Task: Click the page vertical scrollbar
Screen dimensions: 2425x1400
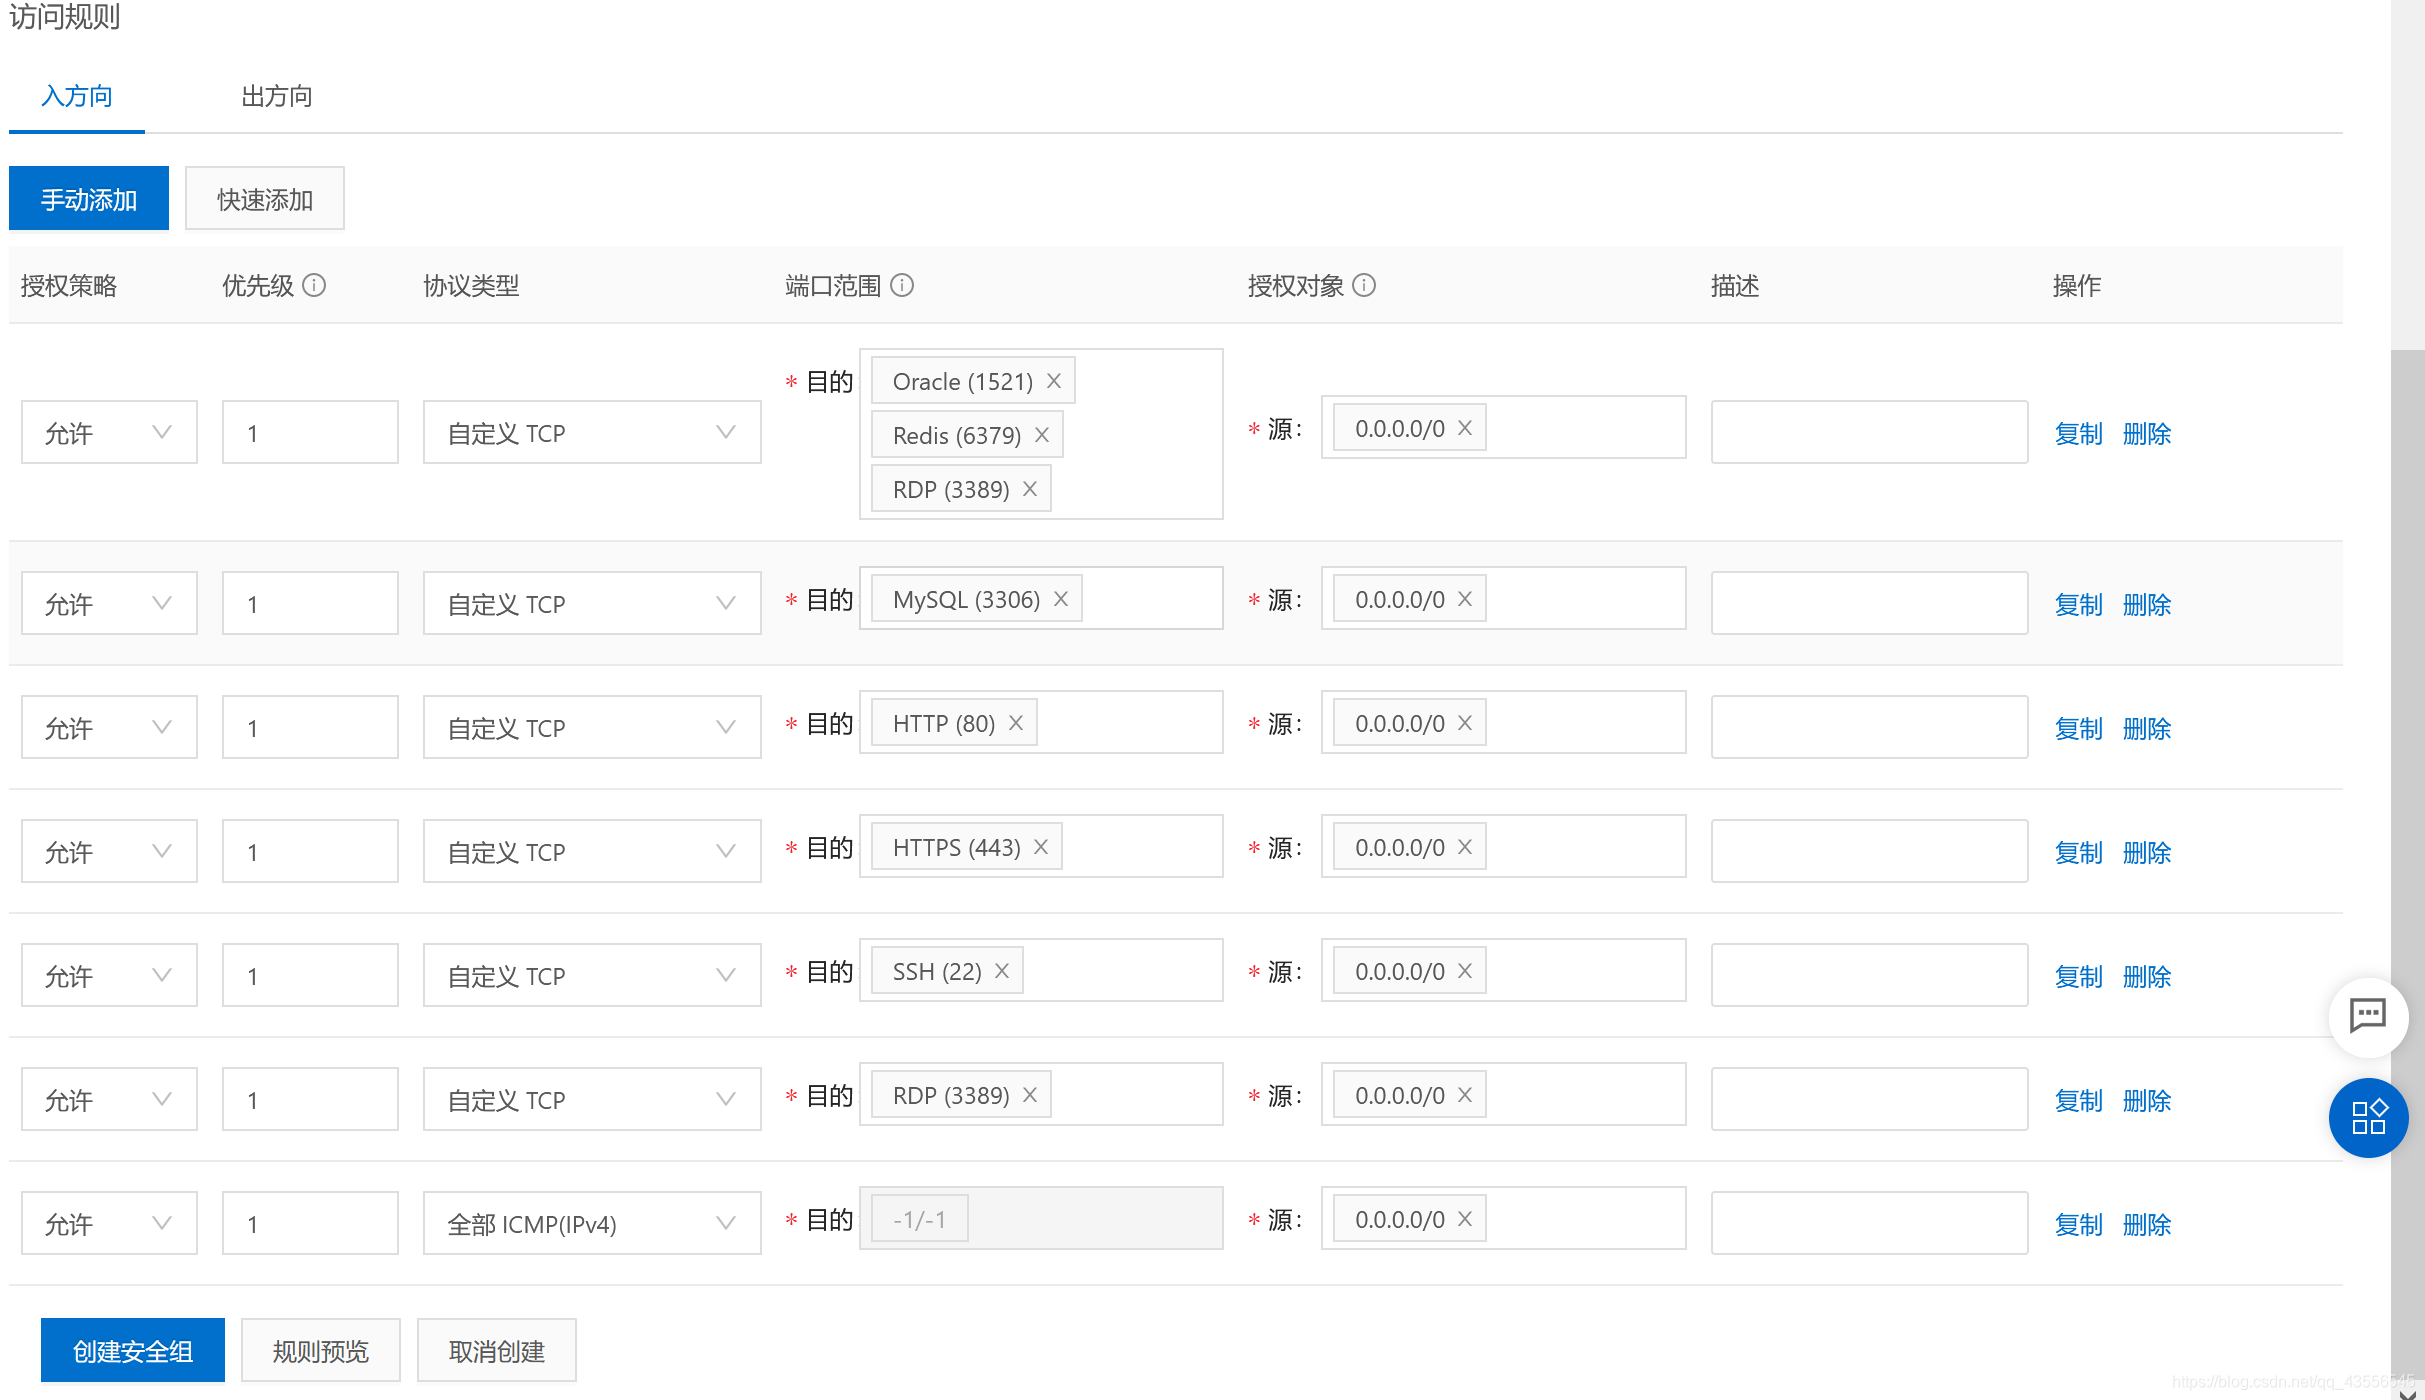Action: [x=2407, y=864]
